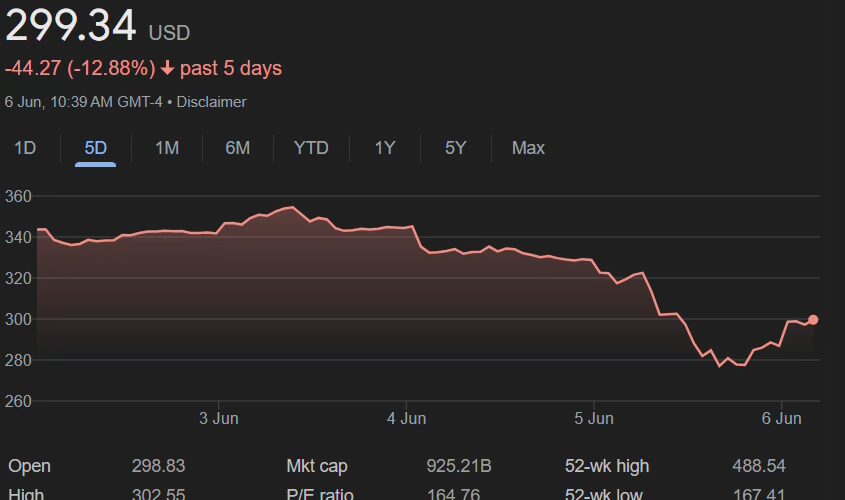Switch to the 1M chart view
The image size is (845, 500).
click(x=166, y=148)
